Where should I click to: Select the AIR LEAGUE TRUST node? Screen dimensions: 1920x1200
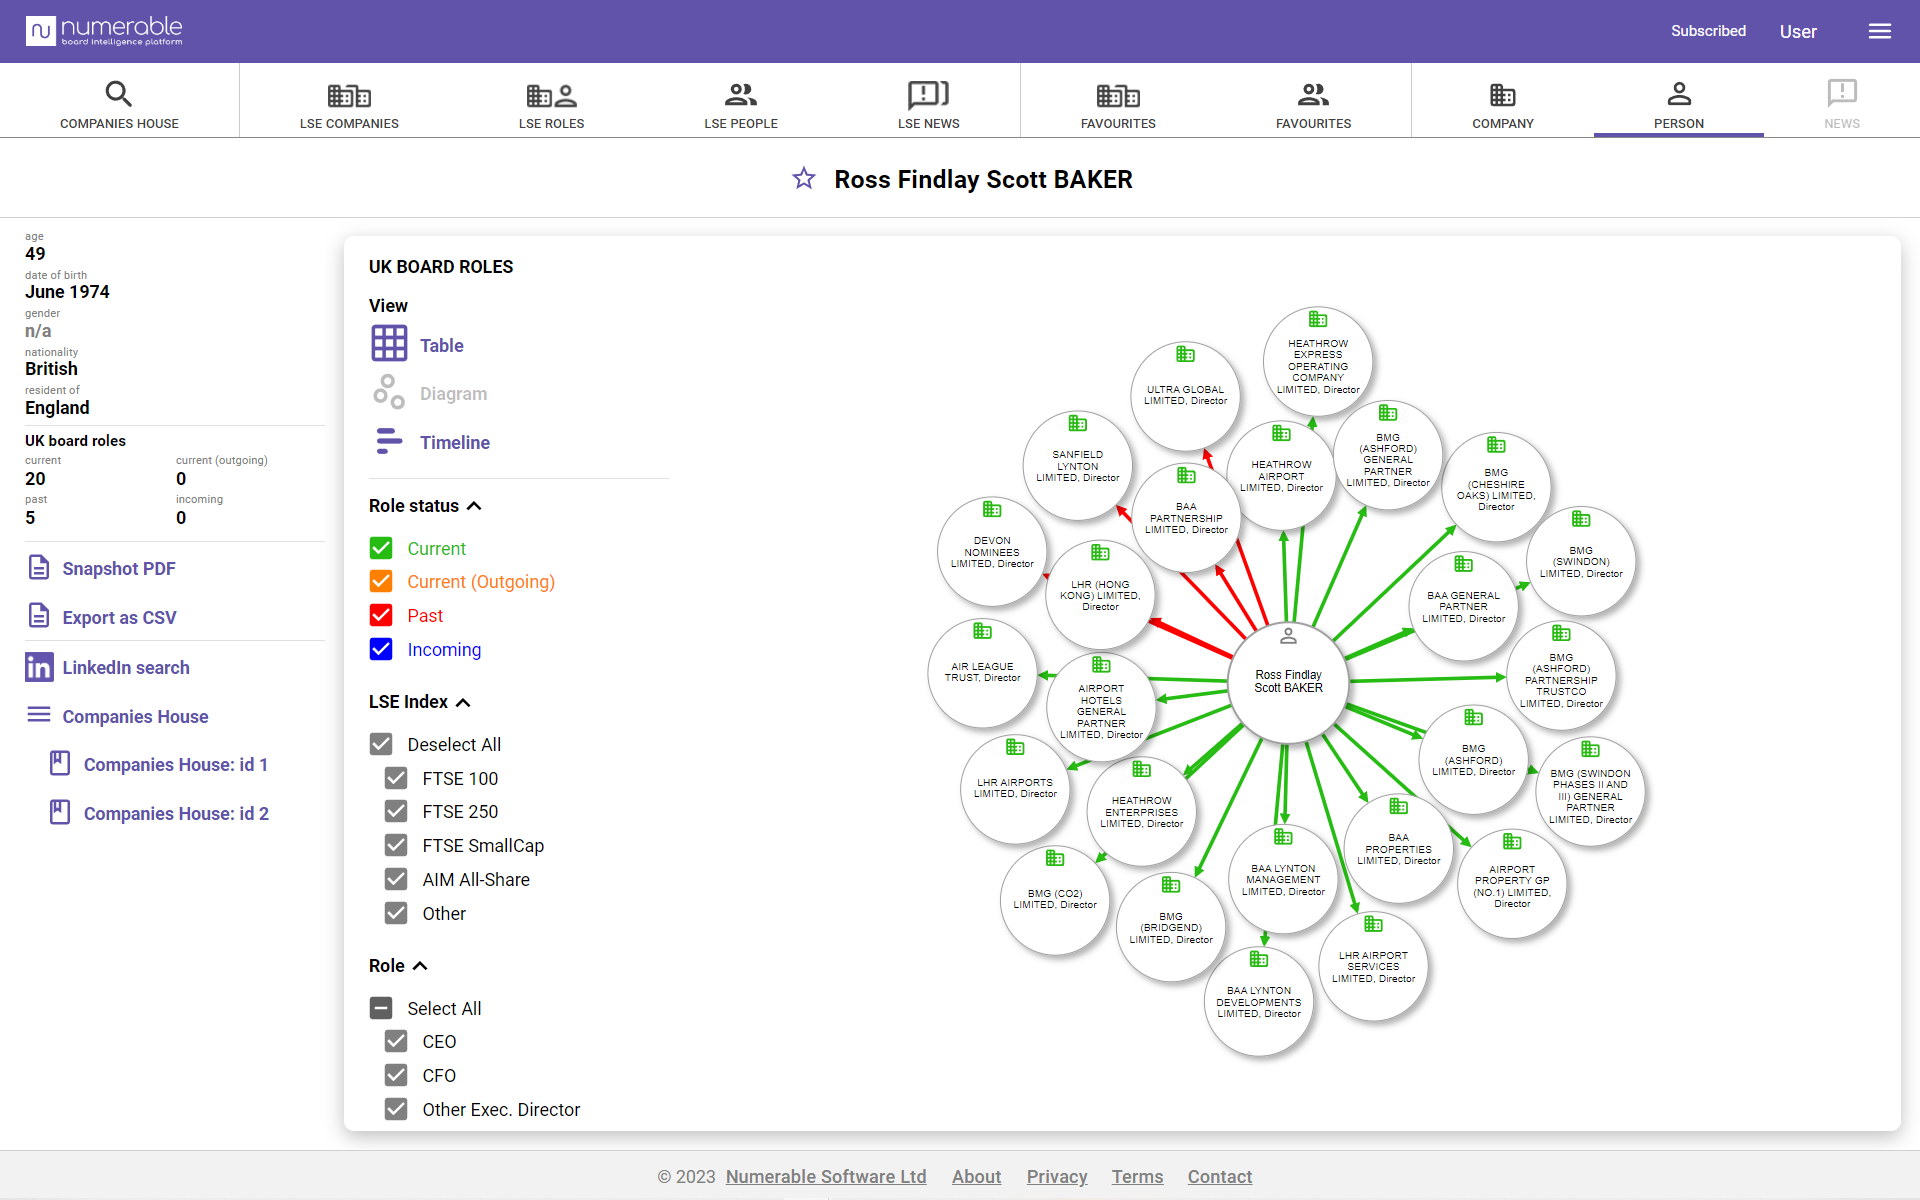[x=983, y=672]
